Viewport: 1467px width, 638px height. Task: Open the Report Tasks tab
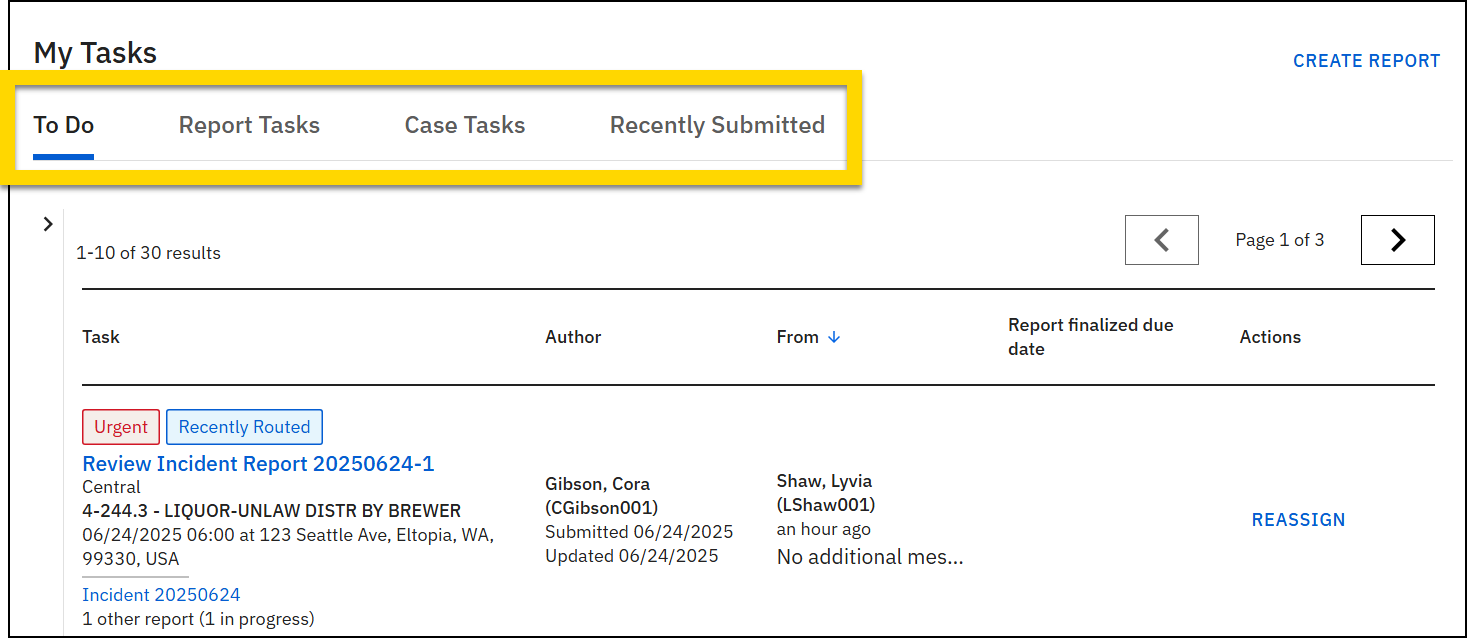[249, 125]
